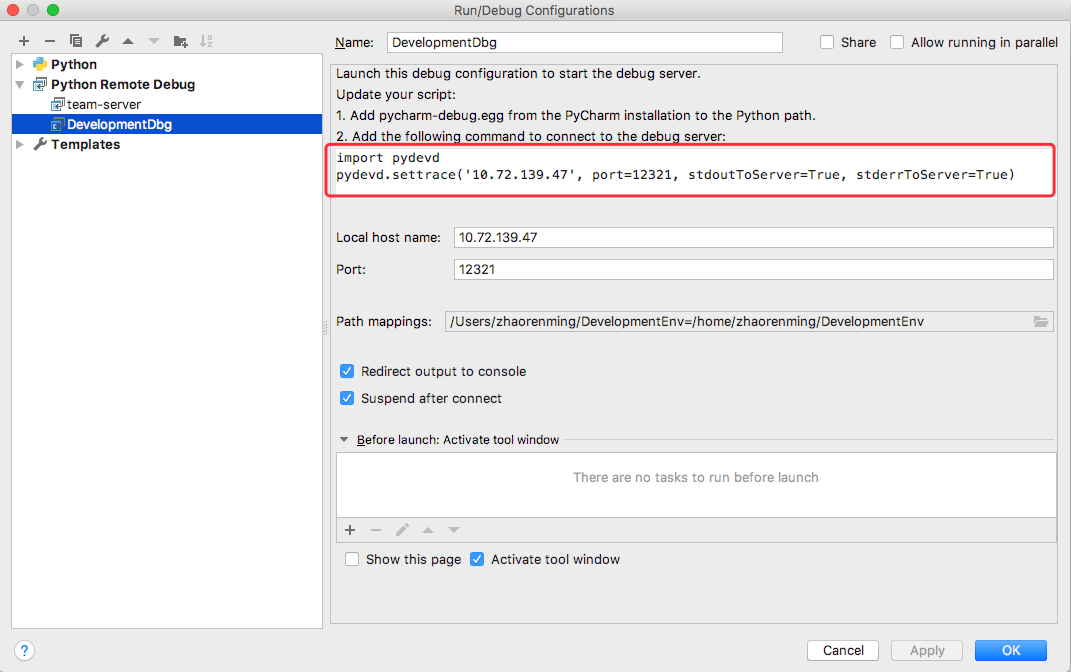Add a before launch task with plus
The height and width of the screenshot is (672, 1071).
click(x=350, y=530)
